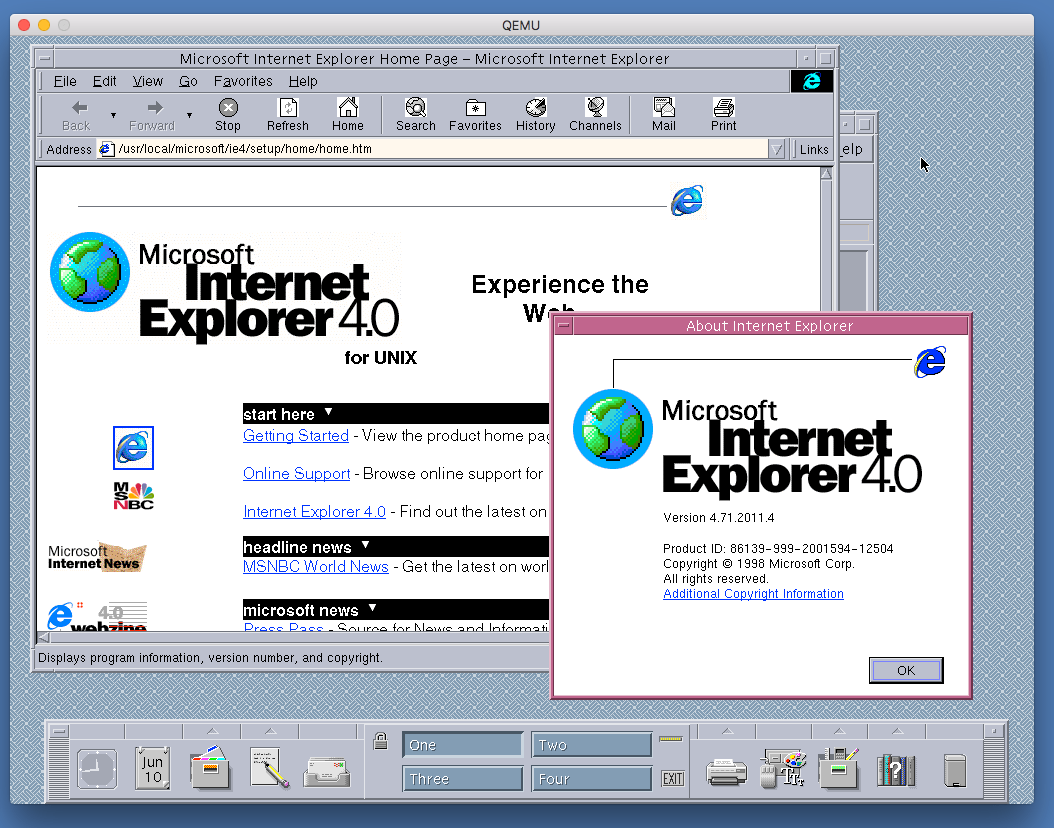Click OK in About dialog
1054x828 pixels.
[x=906, y=670]
